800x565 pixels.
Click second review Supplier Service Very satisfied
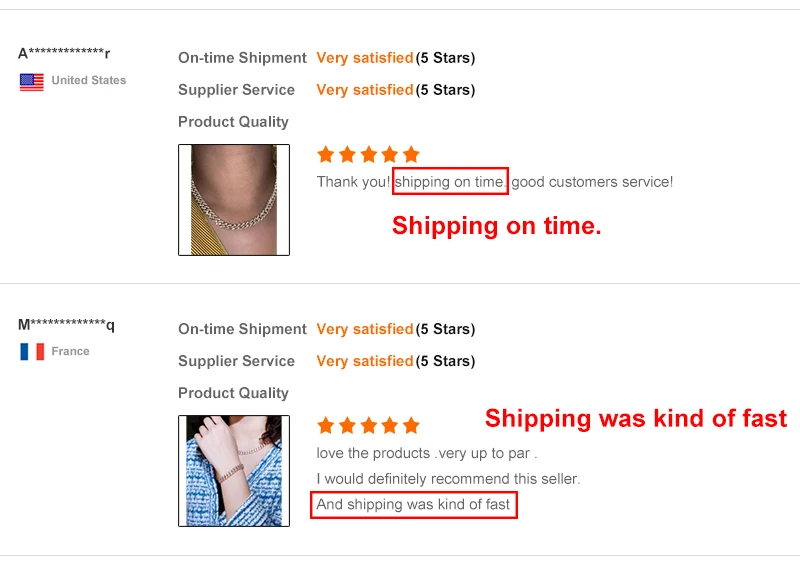coord(364,361)
